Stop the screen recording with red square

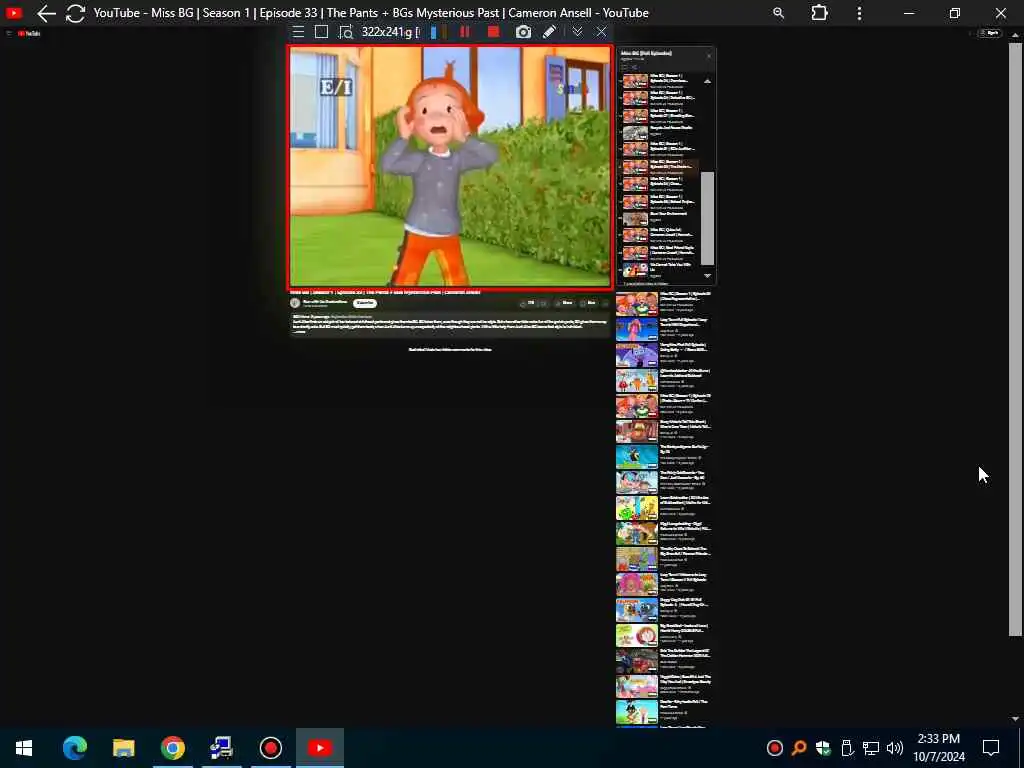493,32
